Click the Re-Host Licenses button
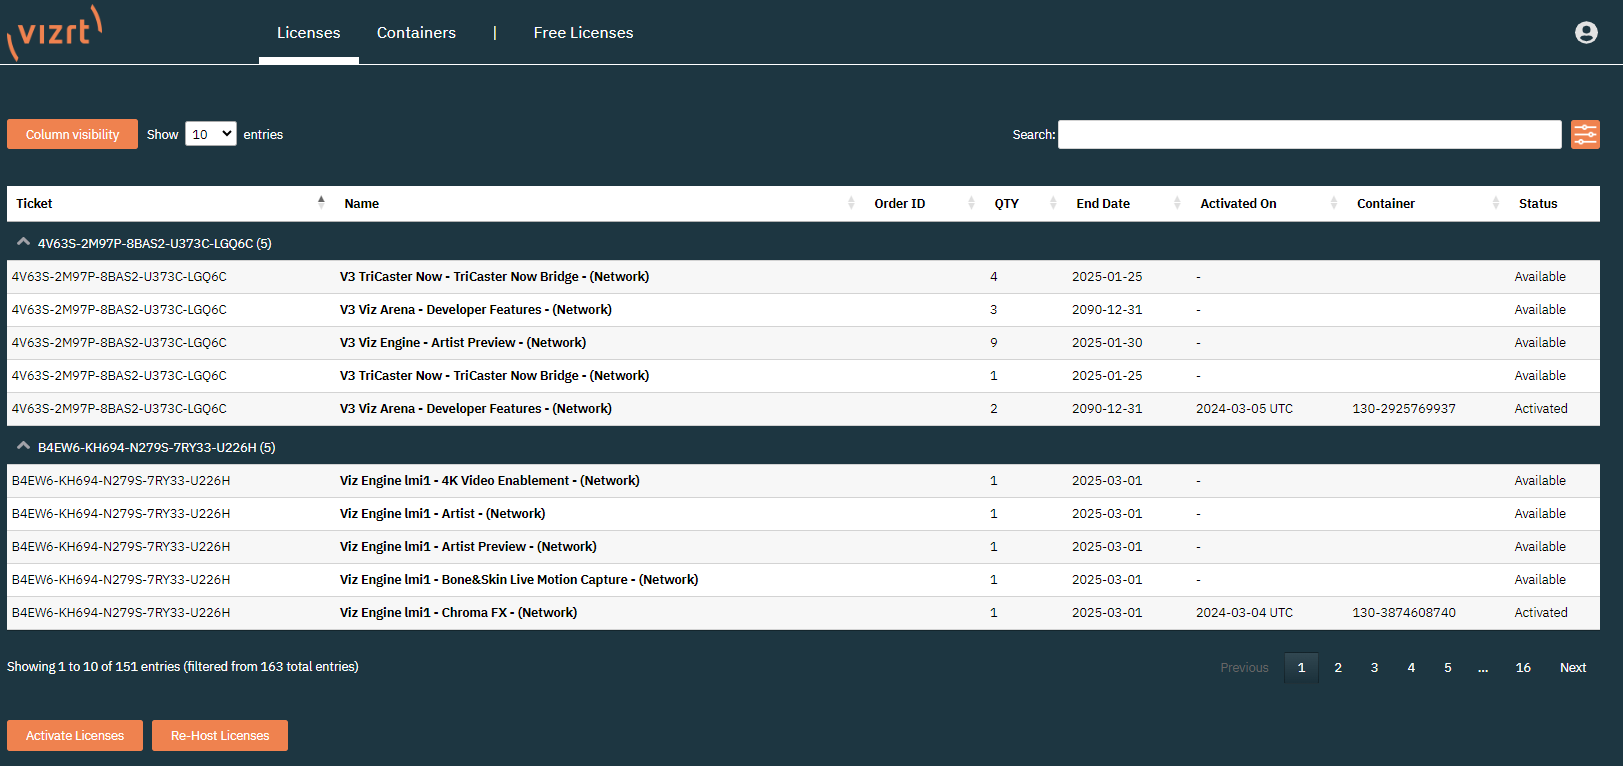 click(220, 735)
